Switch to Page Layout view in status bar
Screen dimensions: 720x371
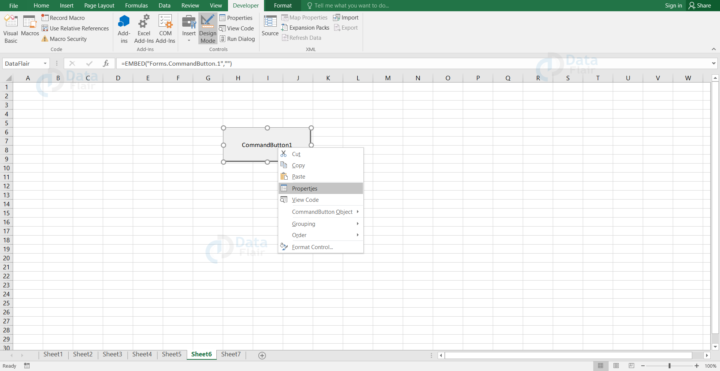[x=616, y=366]
